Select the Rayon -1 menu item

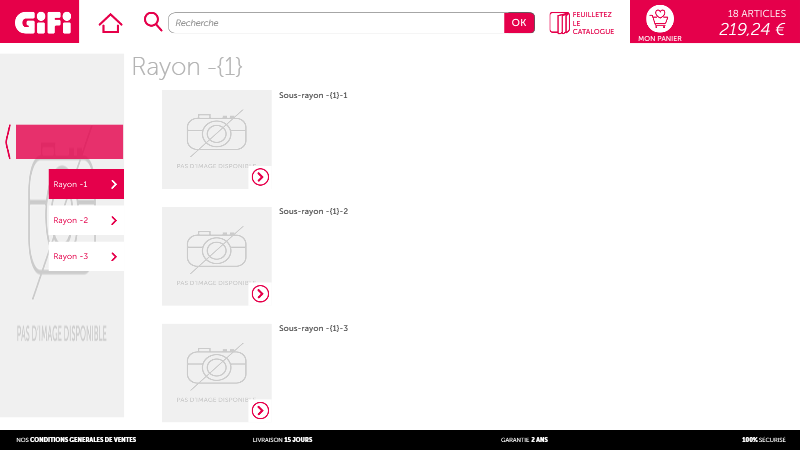78,184
